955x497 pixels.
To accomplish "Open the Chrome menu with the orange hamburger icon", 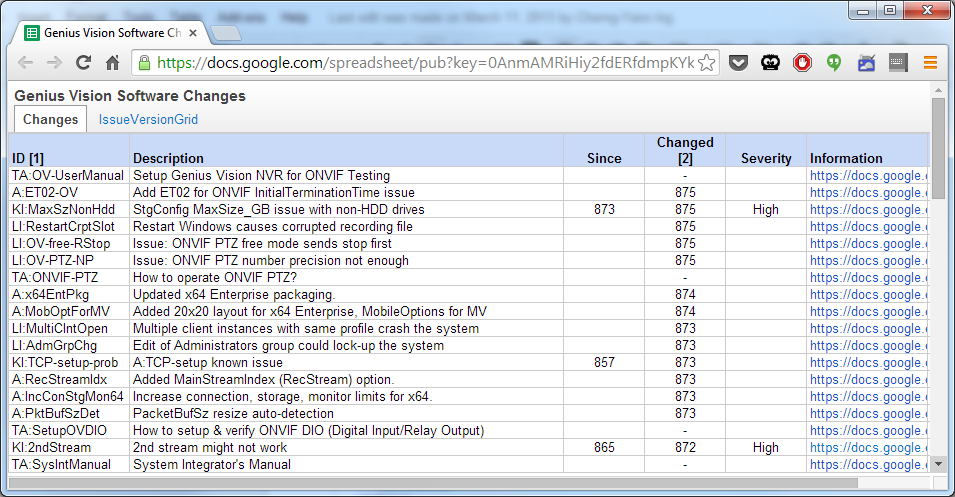I will [930, 62].
